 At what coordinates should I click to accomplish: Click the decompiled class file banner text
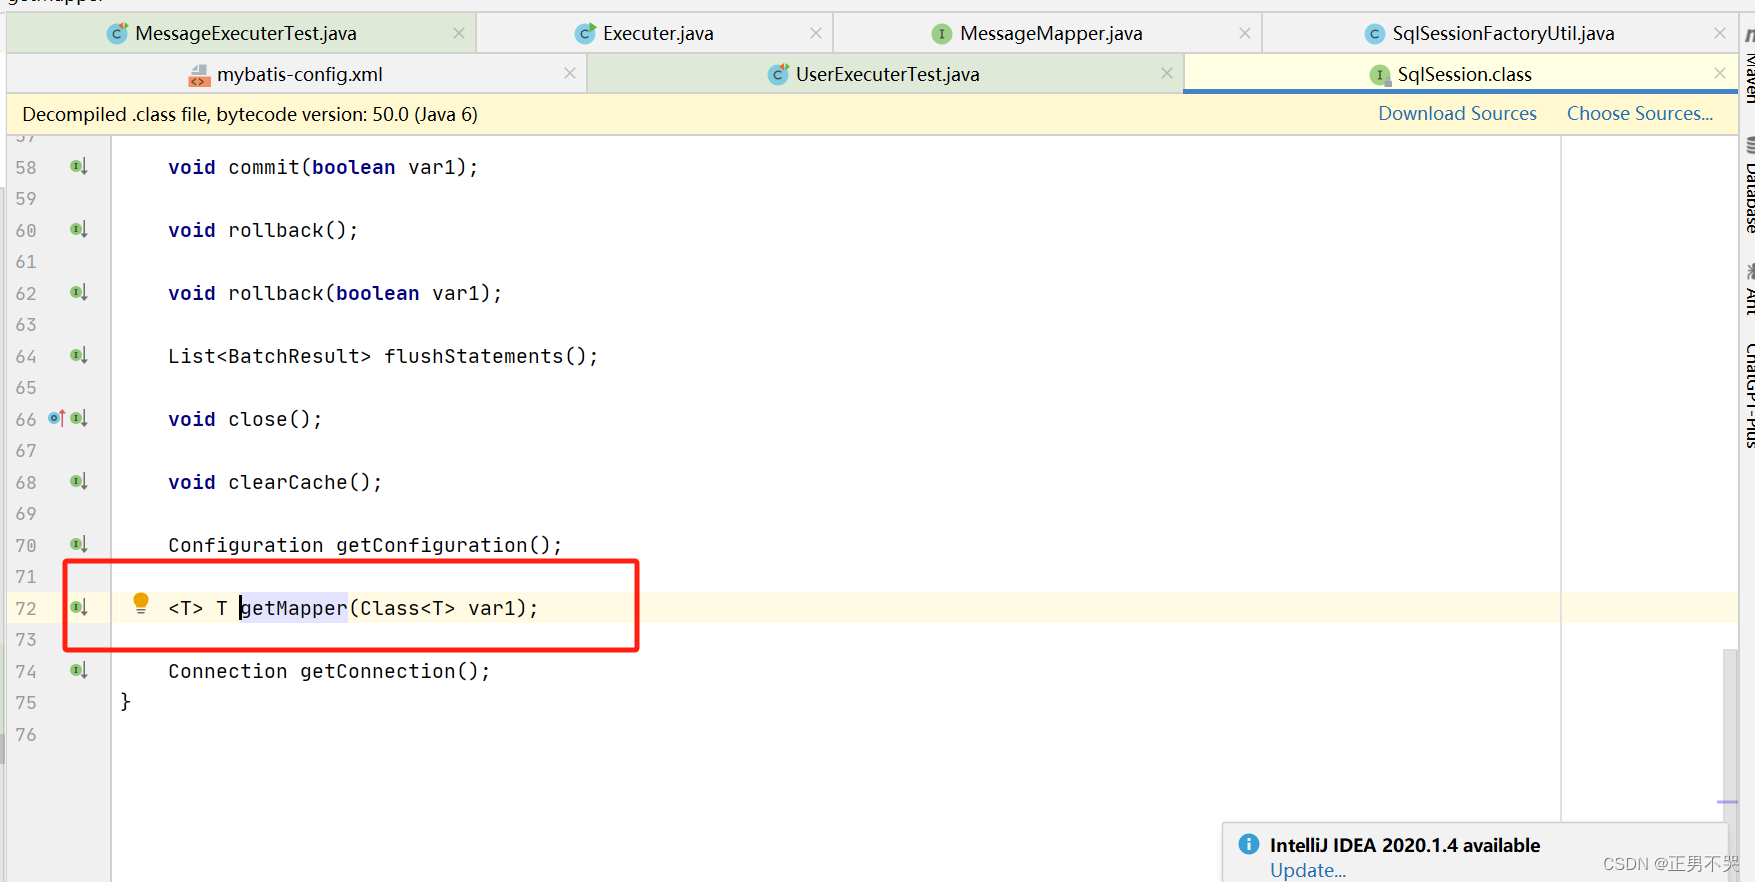coord(250,114)
